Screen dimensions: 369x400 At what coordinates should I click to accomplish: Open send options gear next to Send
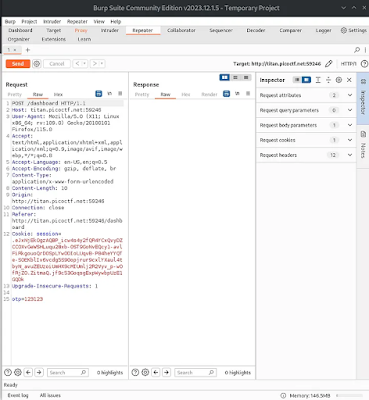(x=37, y=64)
